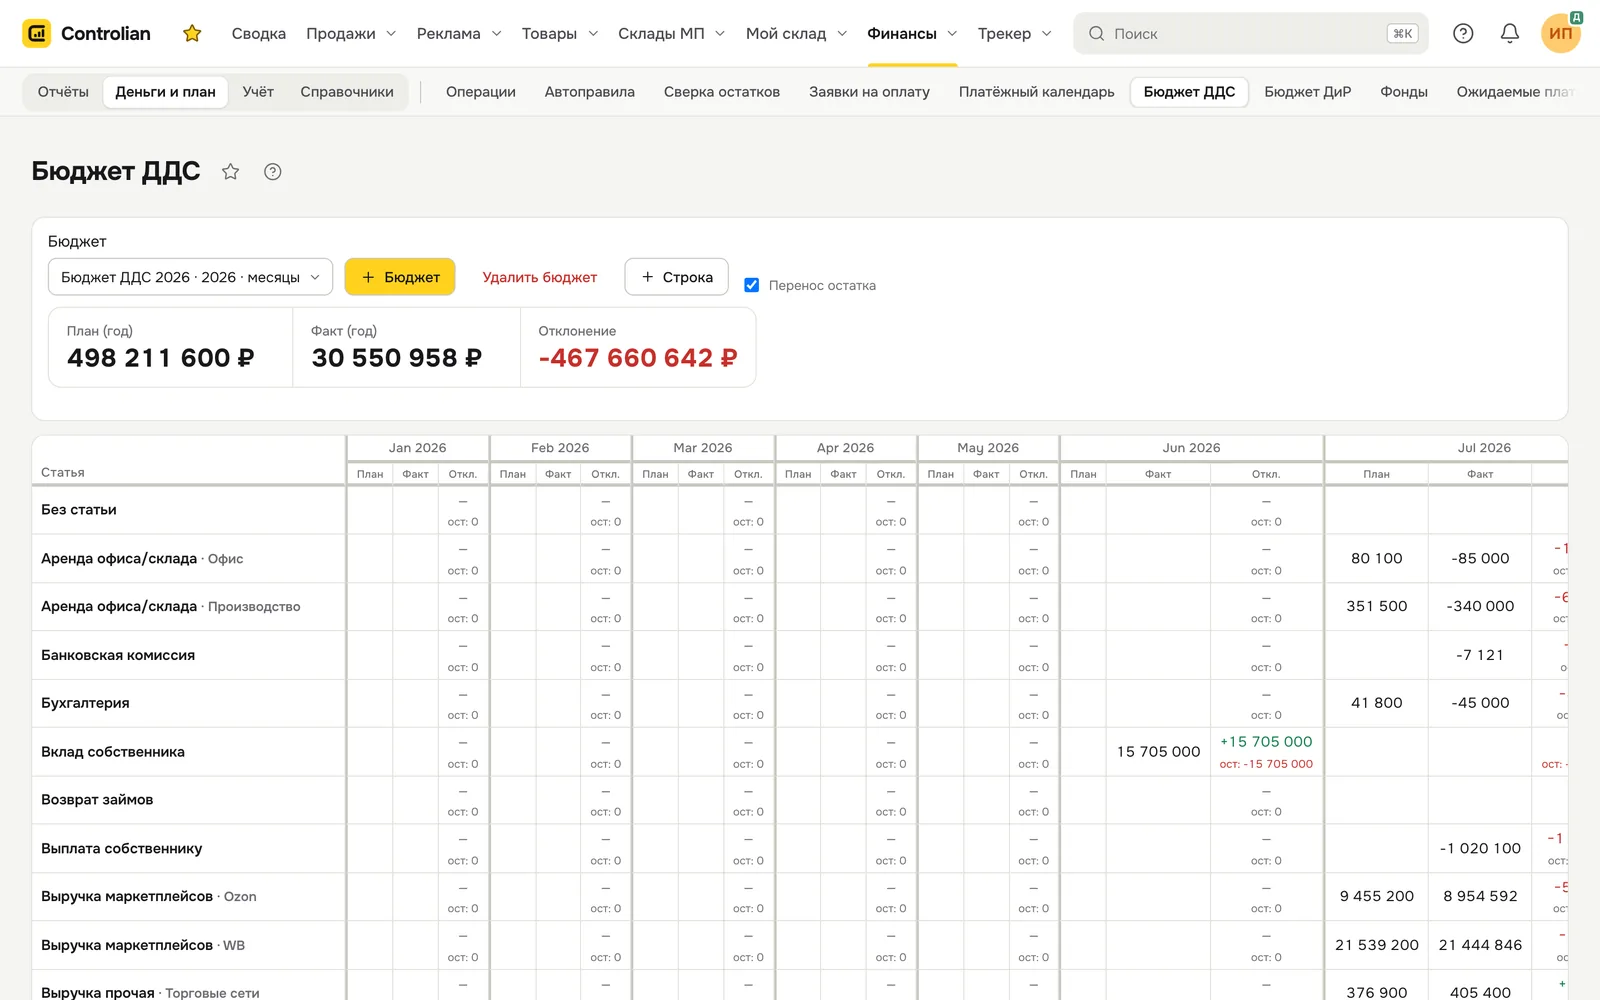Viewport: 1600px width, 1000px height.
Task: Select the Деньги и план tab
Action: [165, 92]
